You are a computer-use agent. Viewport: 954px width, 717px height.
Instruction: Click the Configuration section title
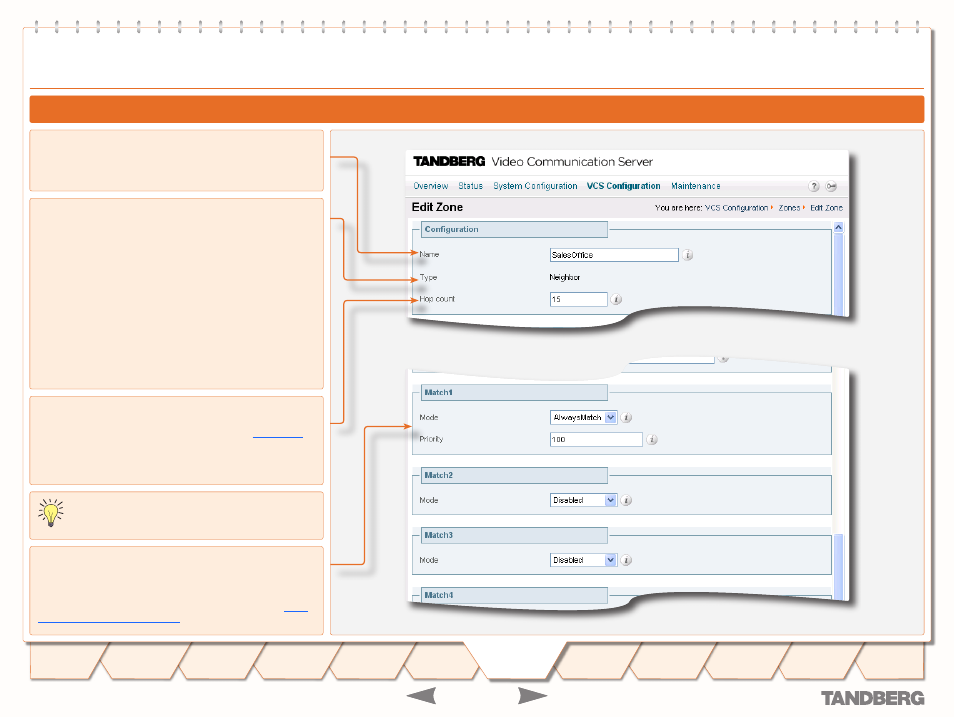click(451, 229)
